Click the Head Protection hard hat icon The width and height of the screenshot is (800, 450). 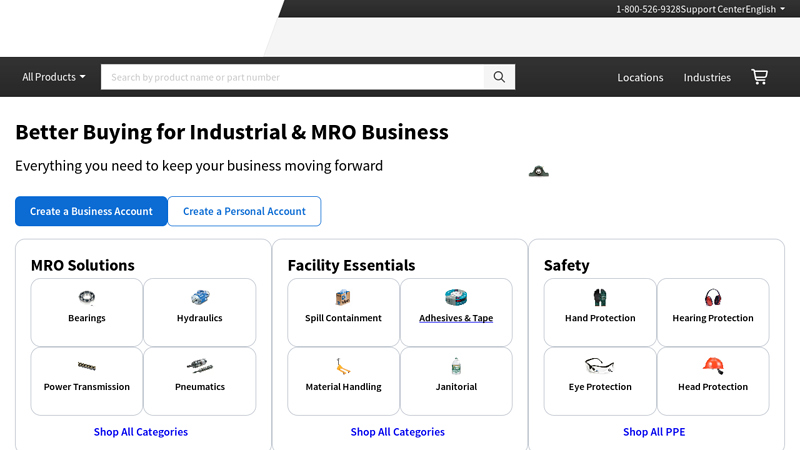[x=713, y=366]
